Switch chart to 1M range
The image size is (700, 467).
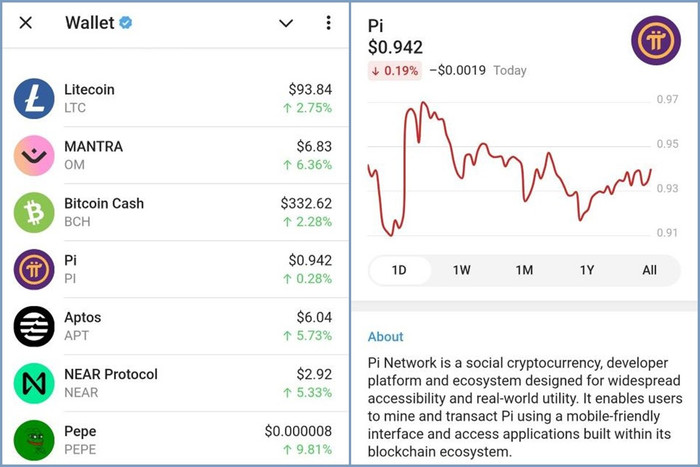(x=525, y=270)
